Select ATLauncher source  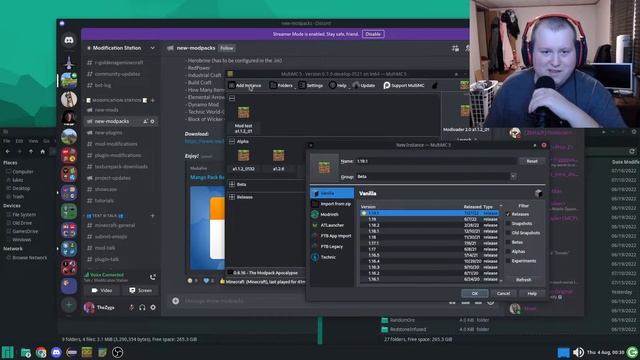pos(332,225)
